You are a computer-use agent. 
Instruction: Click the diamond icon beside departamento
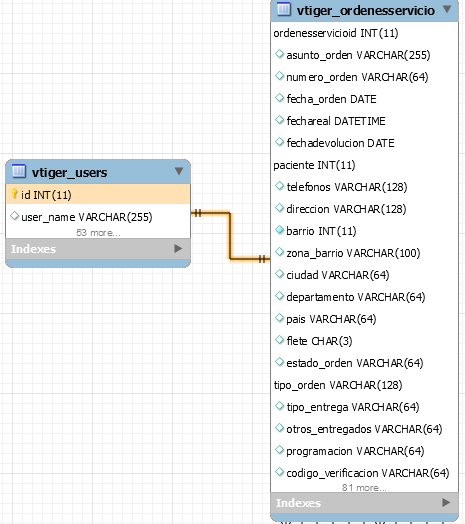pos(279,296)
